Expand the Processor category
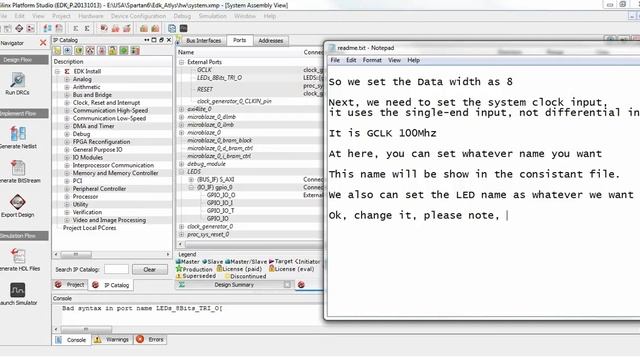 point(67,197)
